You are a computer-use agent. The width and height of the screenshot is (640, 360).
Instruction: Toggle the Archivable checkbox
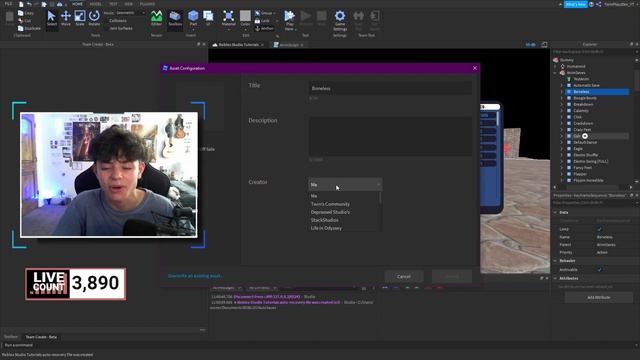(599, 269)
